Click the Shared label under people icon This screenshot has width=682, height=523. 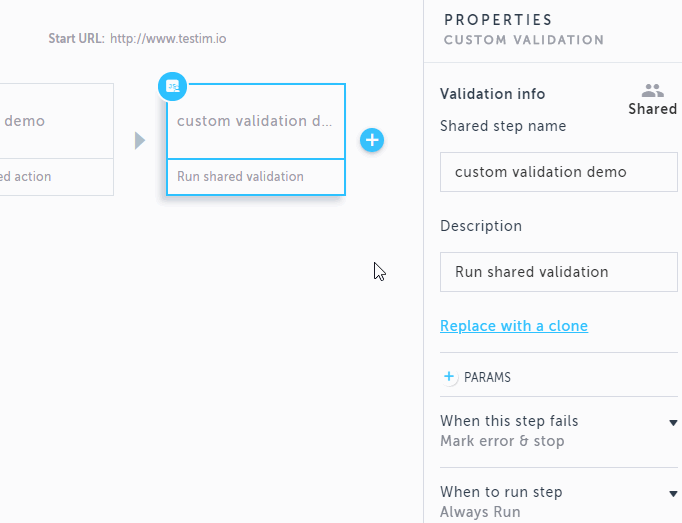tap(652, 109)
